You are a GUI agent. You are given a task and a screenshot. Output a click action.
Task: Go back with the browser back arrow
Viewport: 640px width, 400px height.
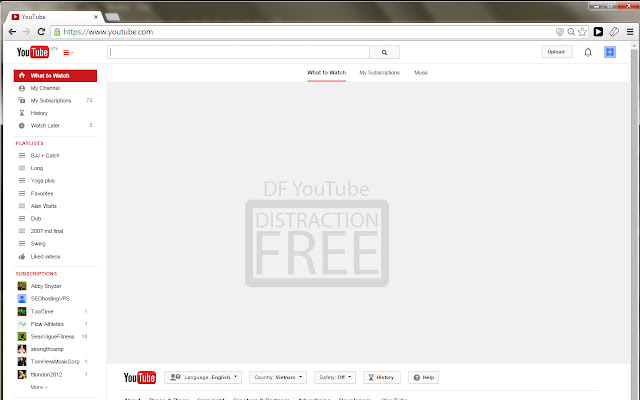point(12,32)
